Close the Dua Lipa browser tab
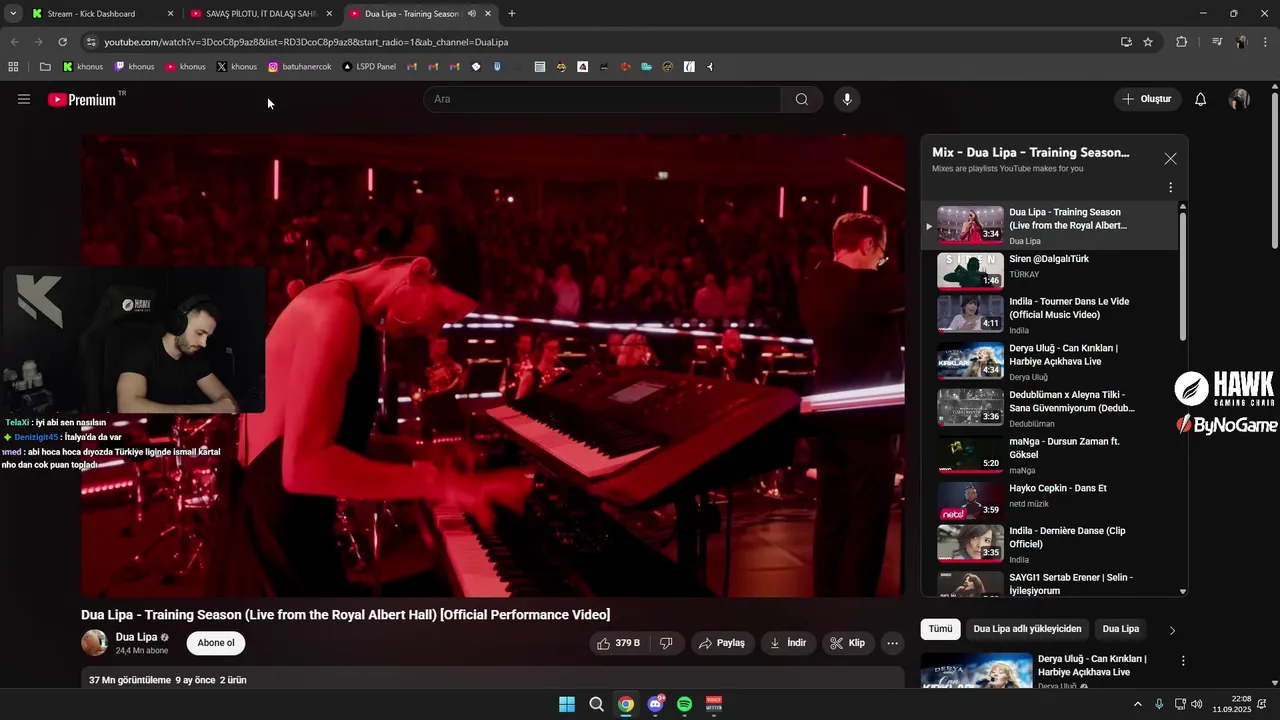 tap(488, 14)
